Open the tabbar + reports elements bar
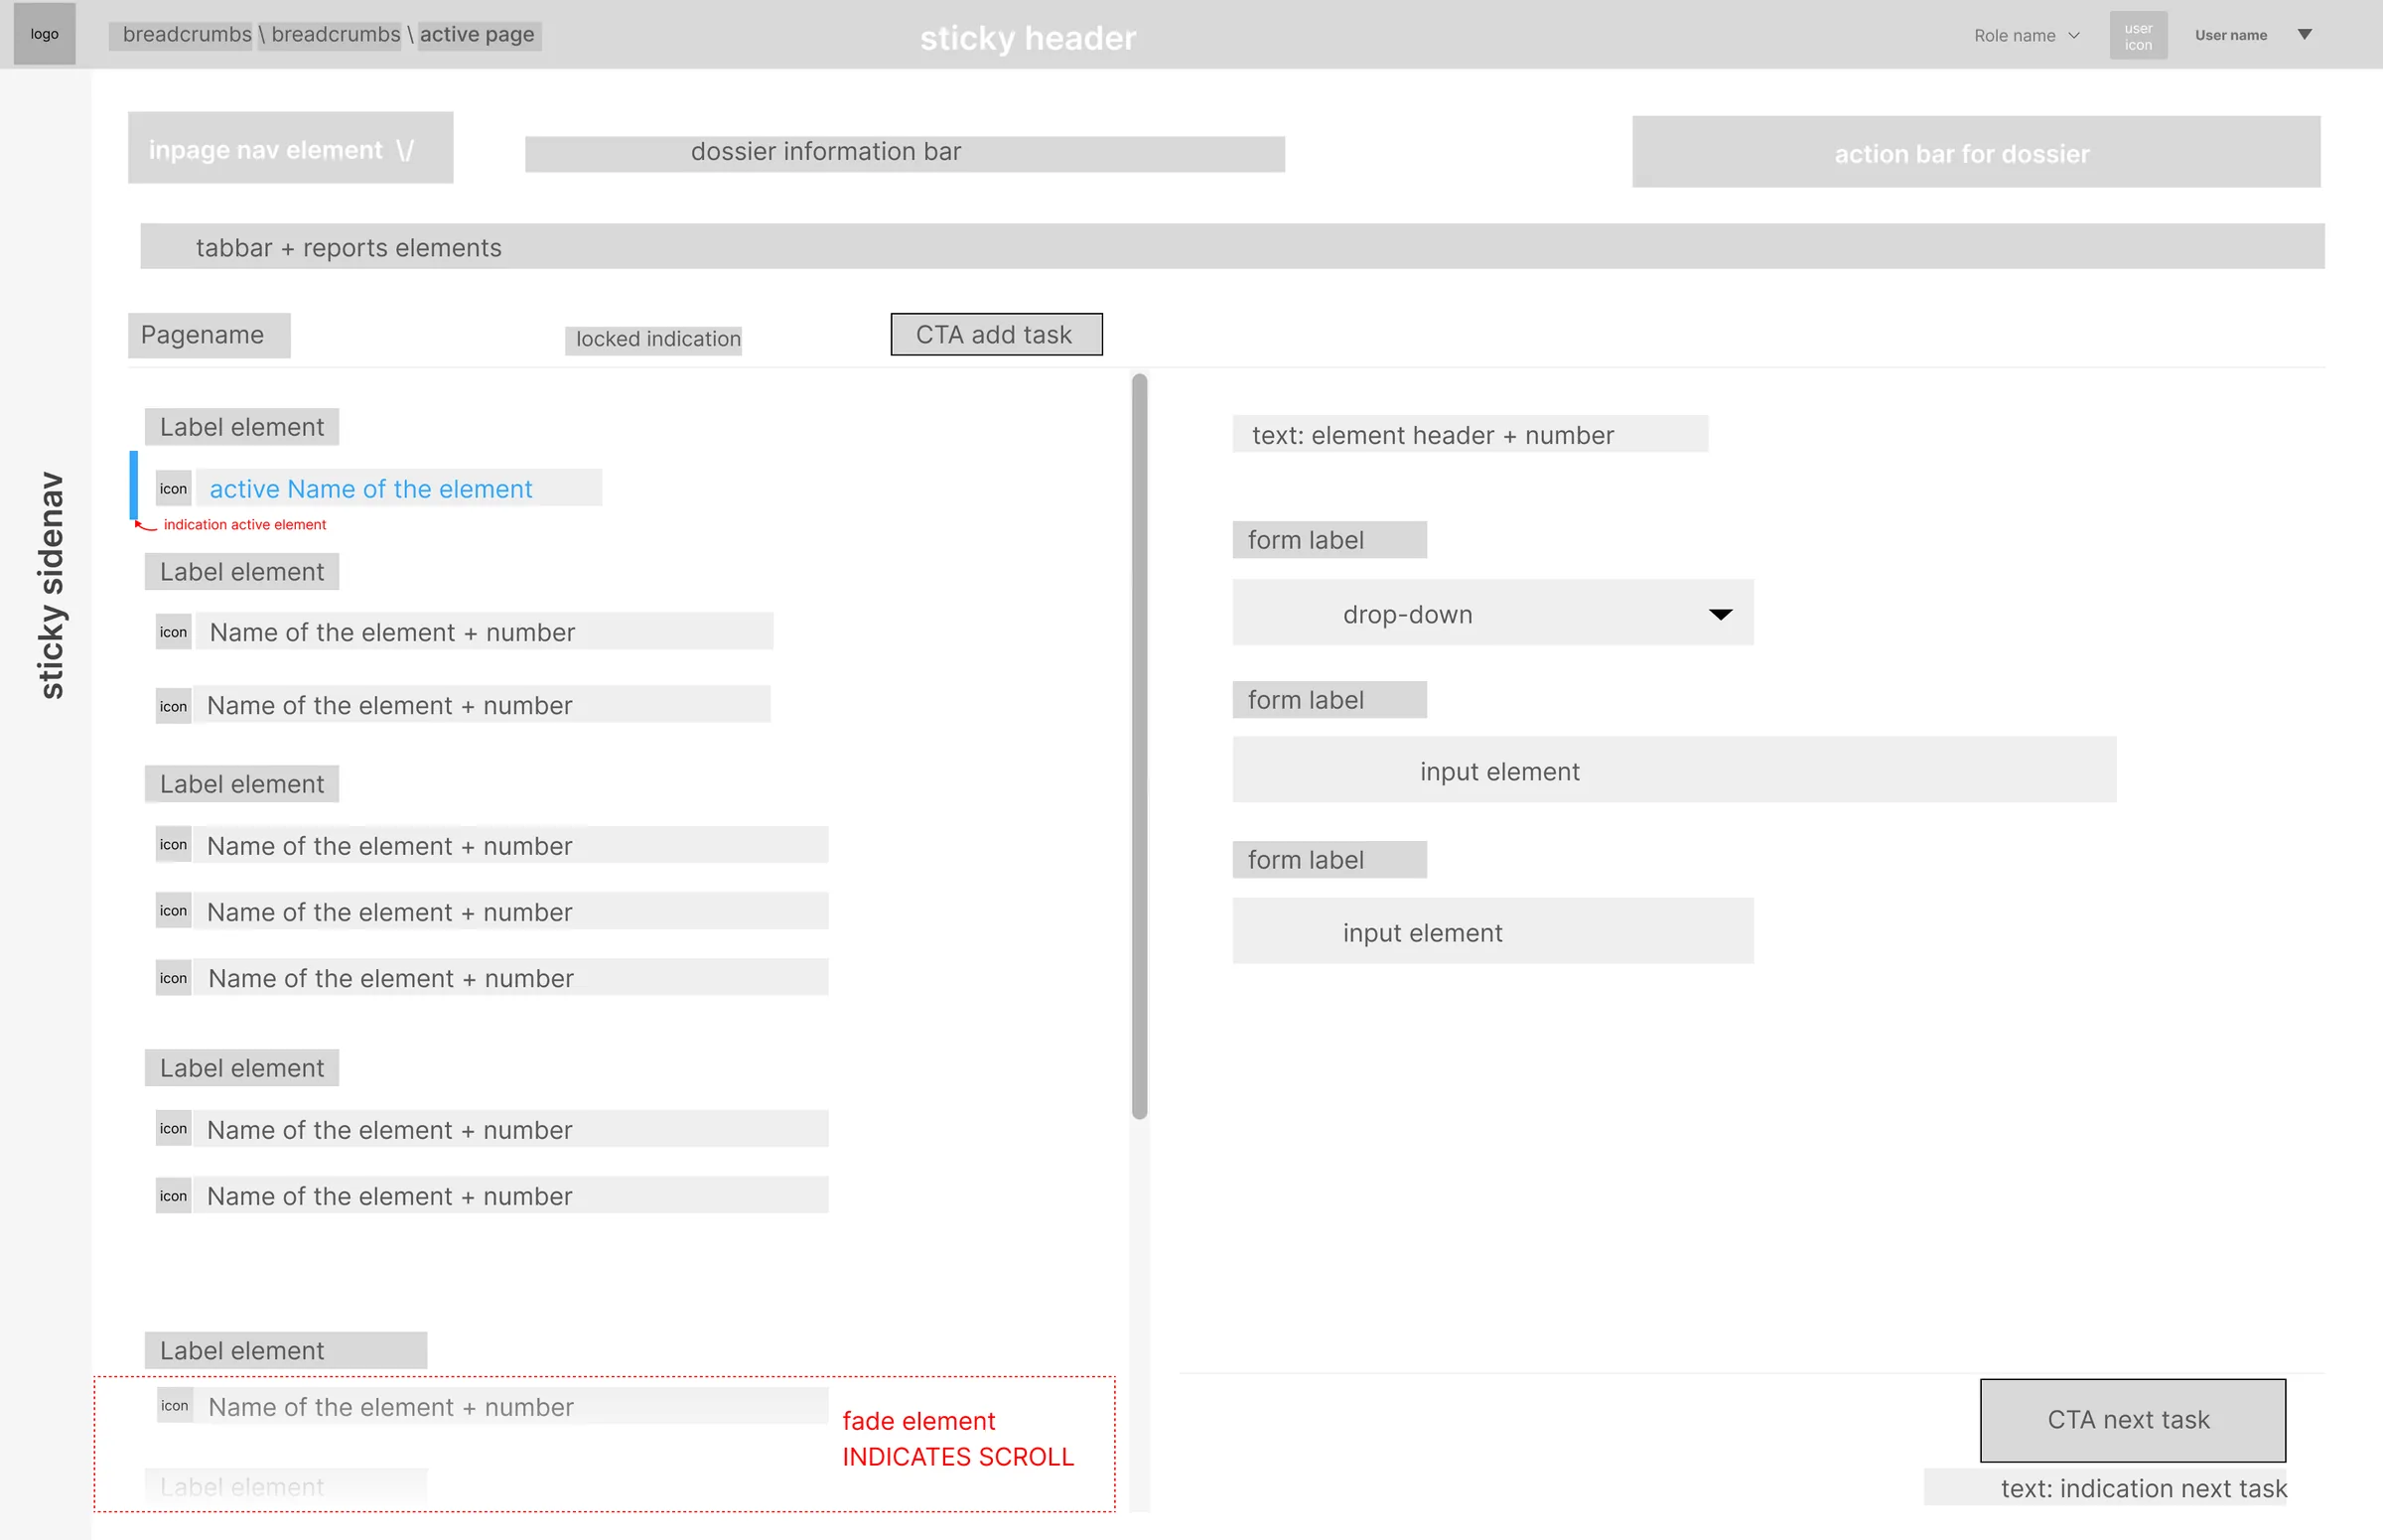Viewport: 2383px width, 1540px height. tap(1232, 246)
